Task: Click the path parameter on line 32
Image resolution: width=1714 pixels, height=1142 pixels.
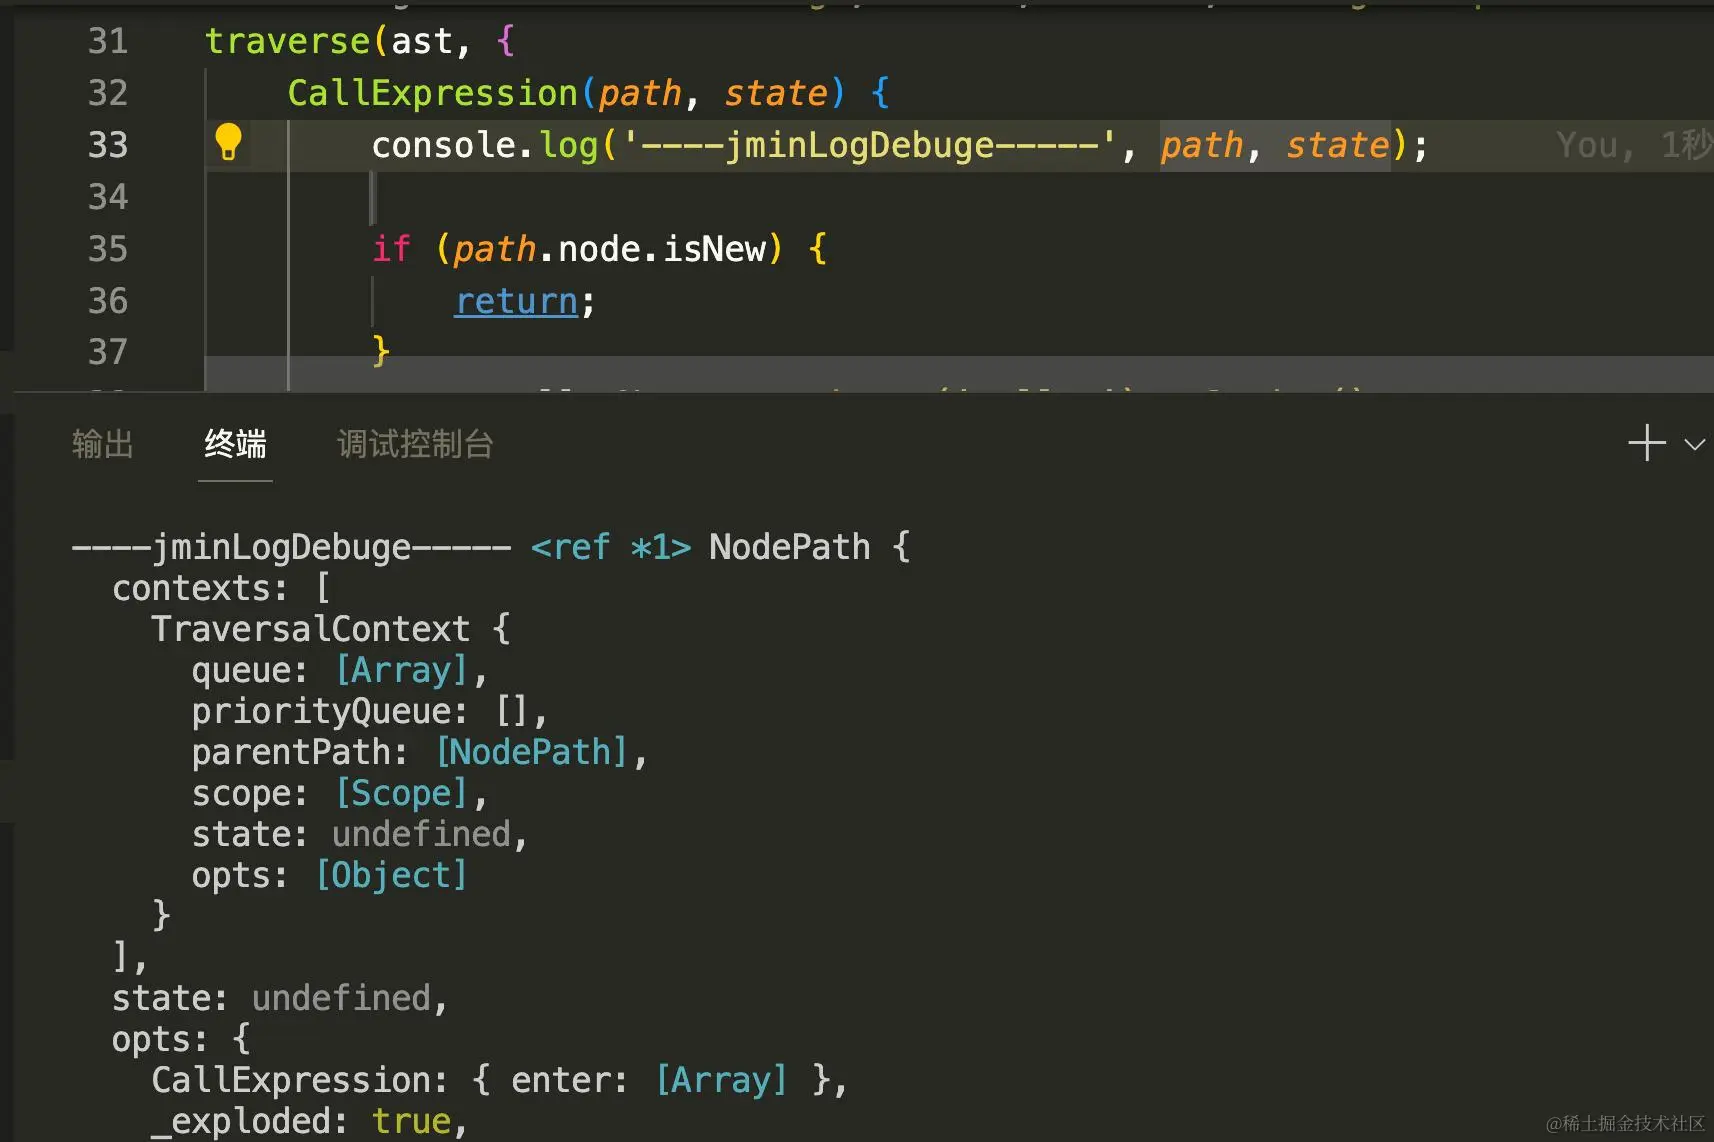Action: tap(639, 93)
